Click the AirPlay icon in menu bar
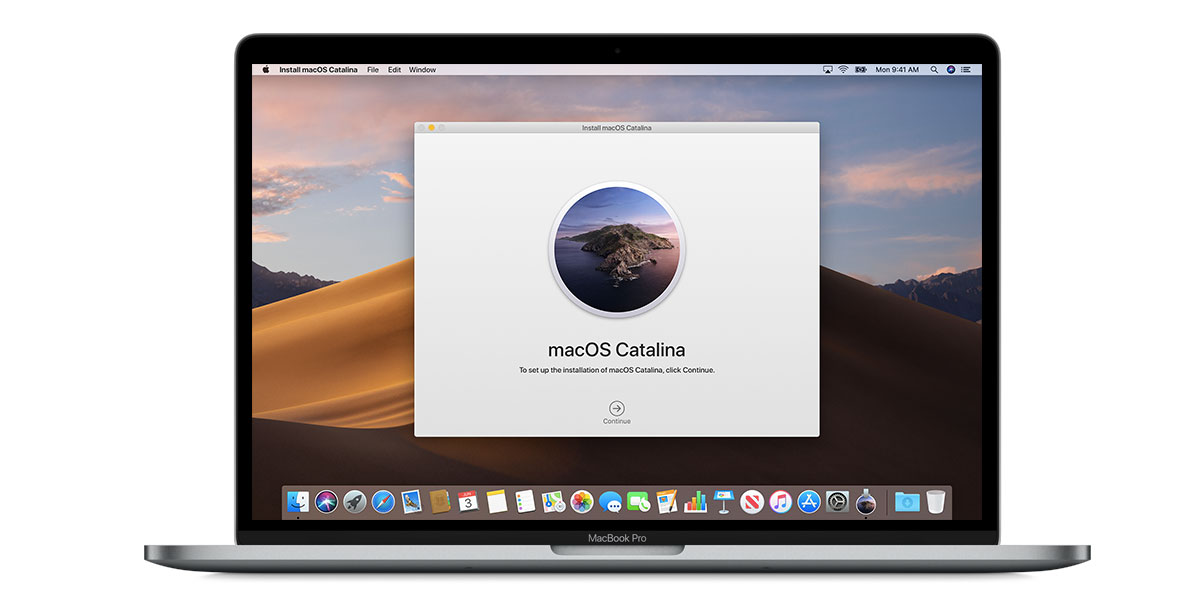The image size is (1200, 600). pos(828,70)
